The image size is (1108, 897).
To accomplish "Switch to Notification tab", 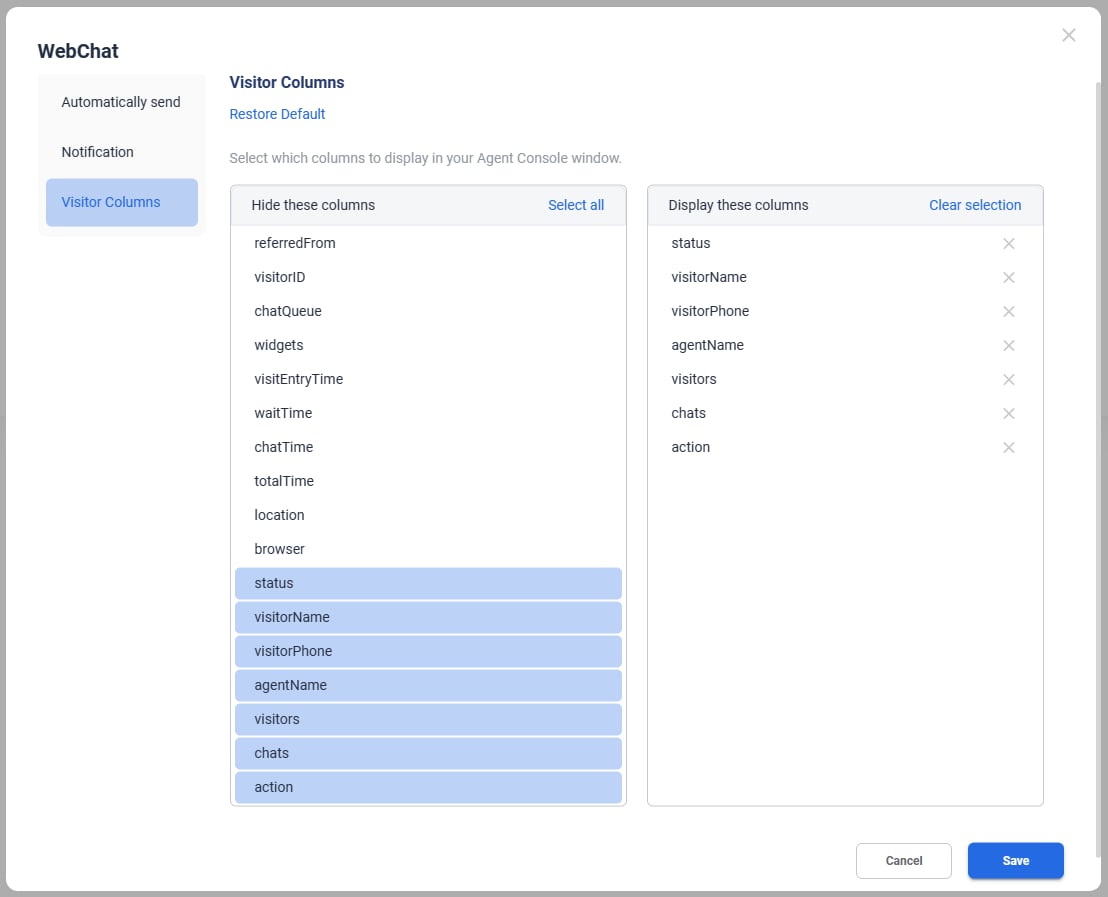I will pos(97,152).
